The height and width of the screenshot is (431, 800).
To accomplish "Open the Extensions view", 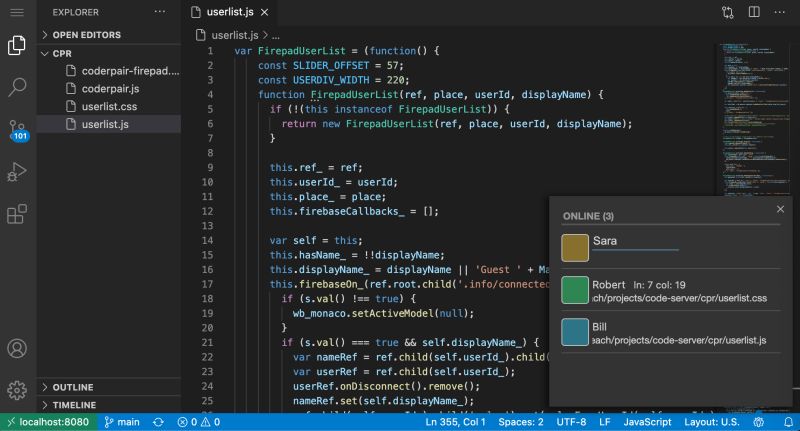I will tap(17, 214).
